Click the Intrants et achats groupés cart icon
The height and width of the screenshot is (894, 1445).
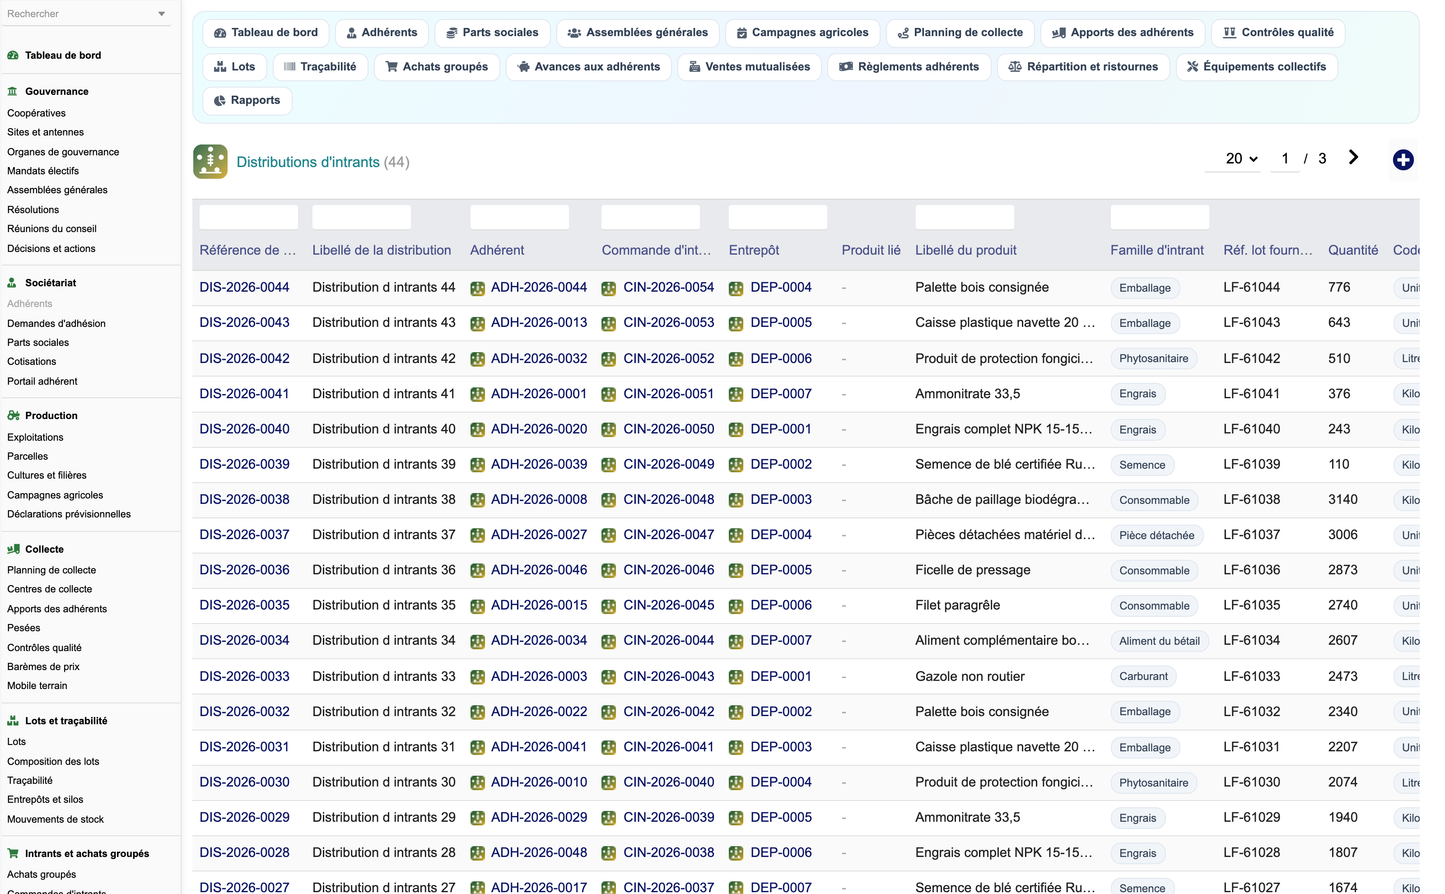13,854
